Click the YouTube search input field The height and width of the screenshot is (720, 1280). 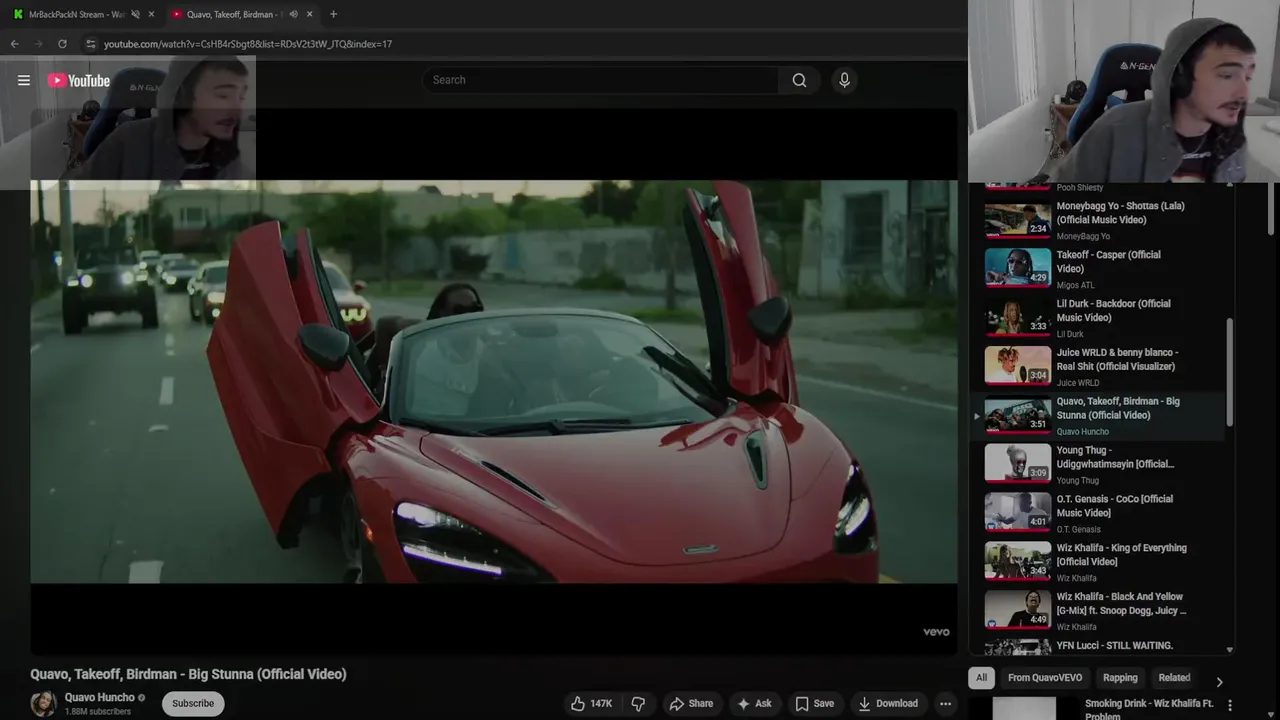point(600,80)
